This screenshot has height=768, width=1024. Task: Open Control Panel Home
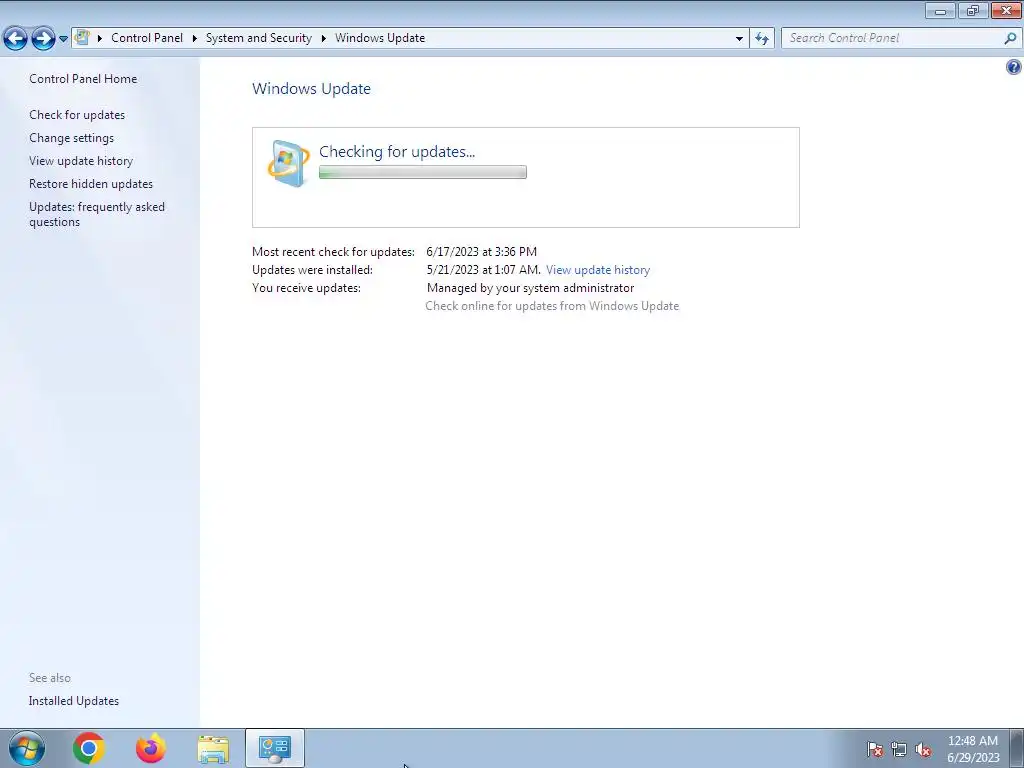83,78
